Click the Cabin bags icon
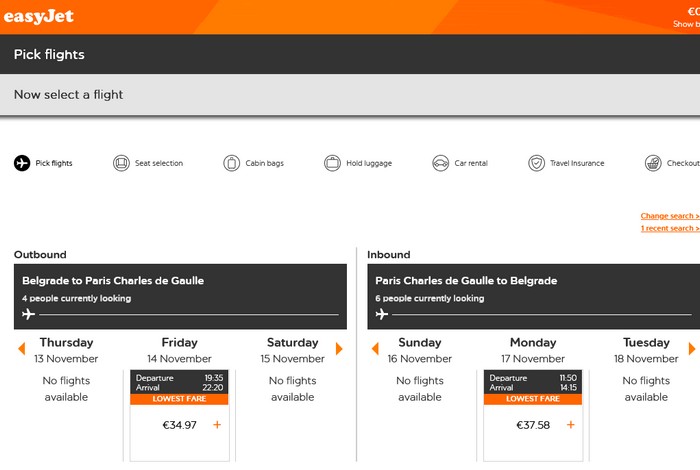This screenshot has width=700, height=470. click(x=232, y=163)
